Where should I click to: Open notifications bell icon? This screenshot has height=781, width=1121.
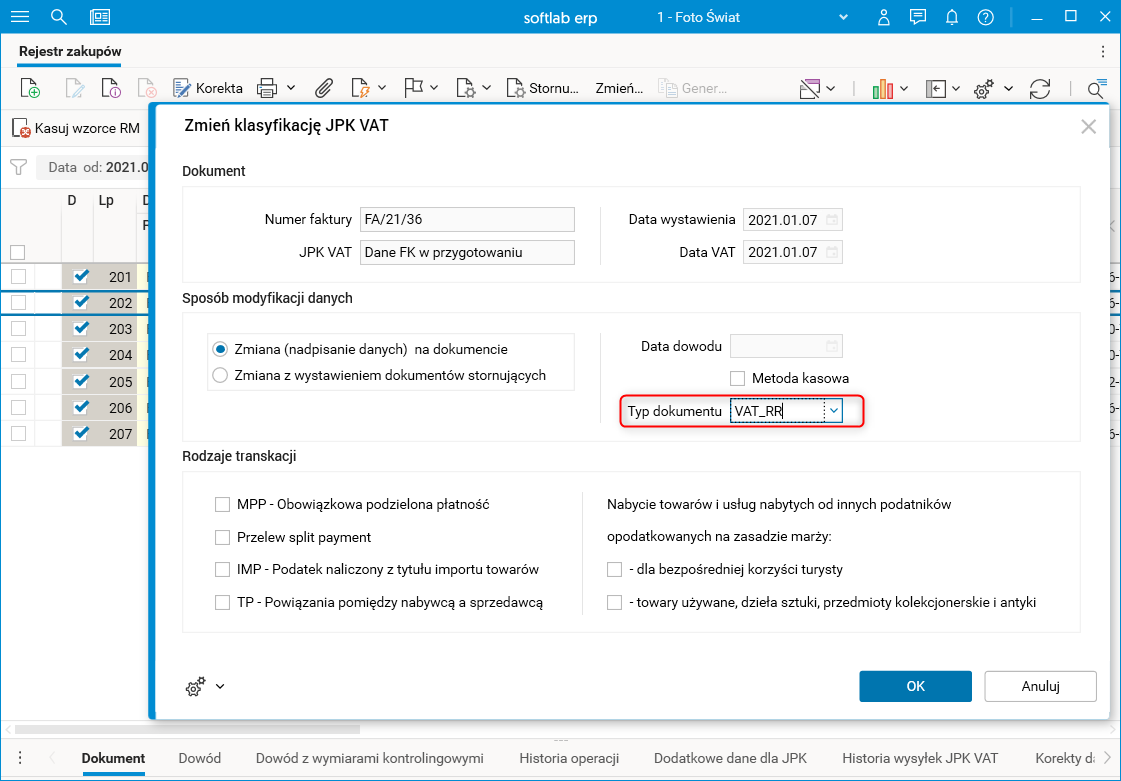pyautogui.click(x=952, y=17)
